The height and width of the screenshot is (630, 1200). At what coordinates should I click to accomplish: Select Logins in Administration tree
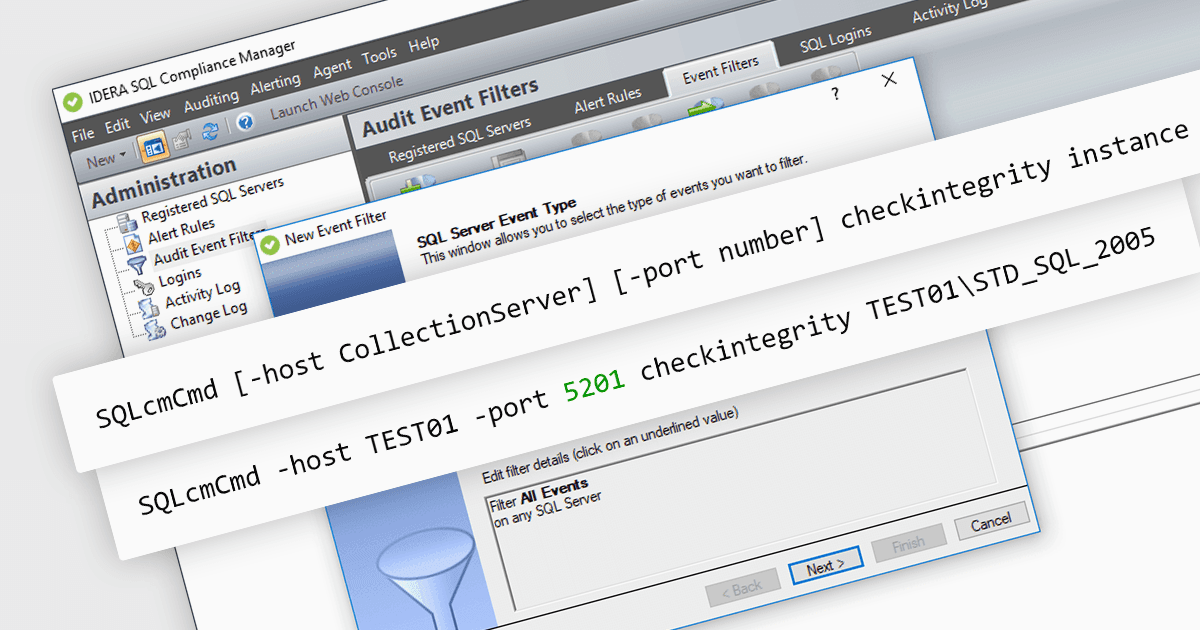tap(179, 275)
